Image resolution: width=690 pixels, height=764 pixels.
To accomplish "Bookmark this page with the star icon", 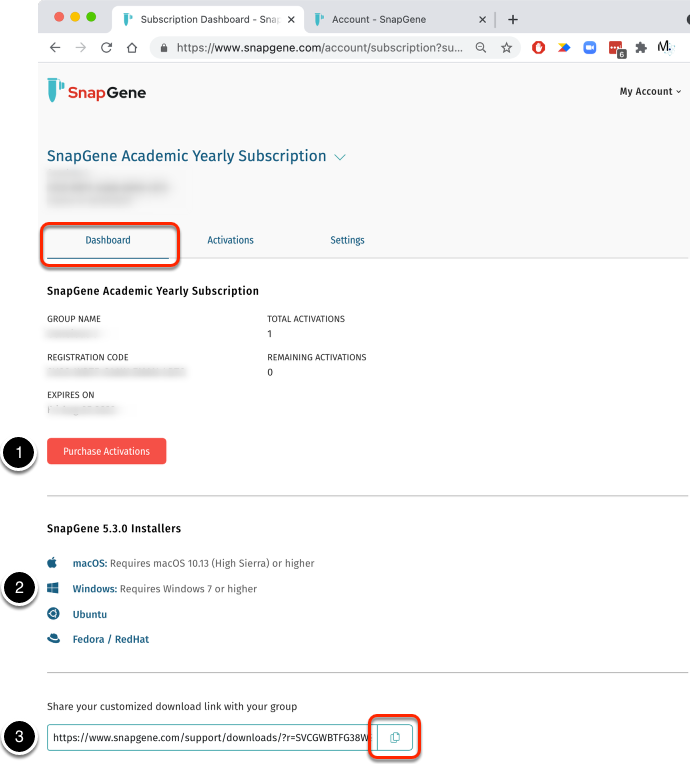I will pos(507,47).
